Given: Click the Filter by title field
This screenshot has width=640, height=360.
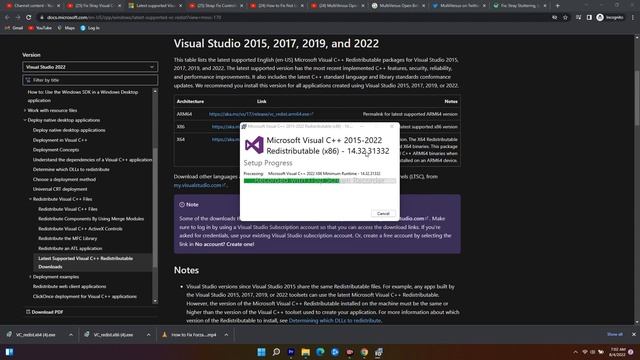Looking at the screenshot, I should tap(90, 80).
